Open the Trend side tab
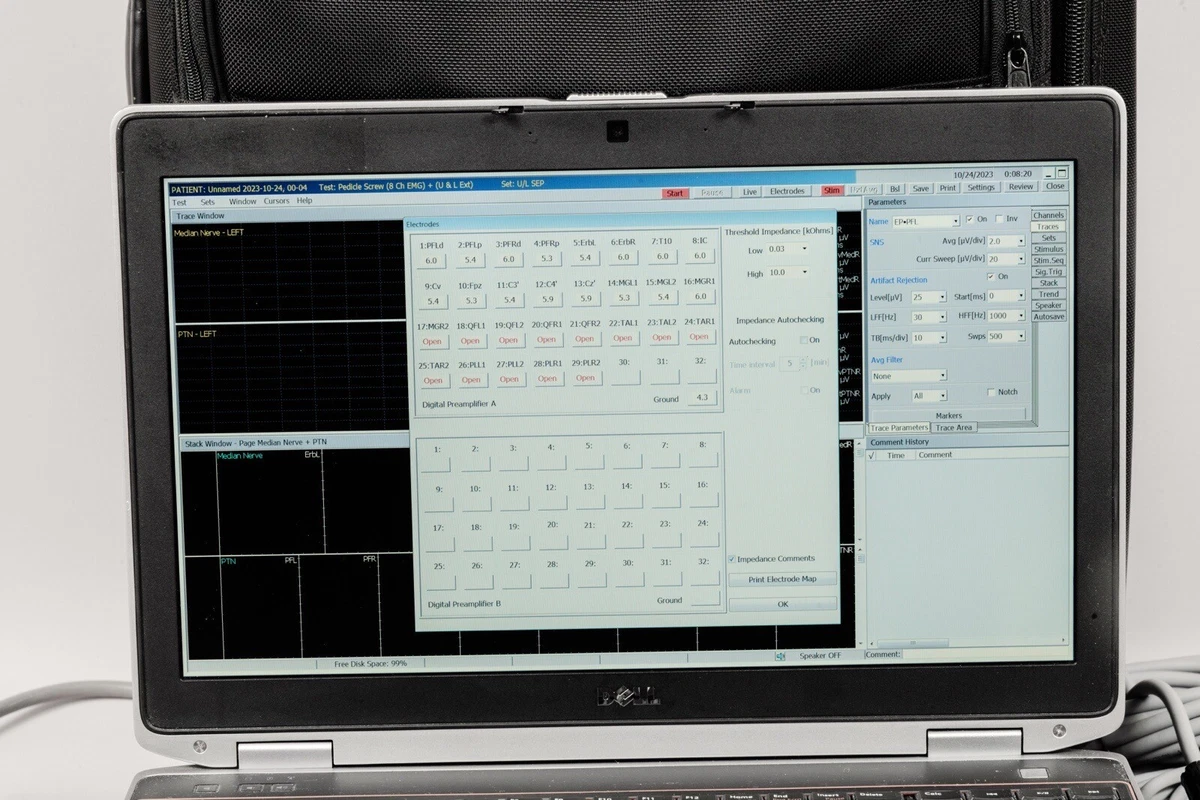Screen dimensions: 1200x800 click(1048, 294)
